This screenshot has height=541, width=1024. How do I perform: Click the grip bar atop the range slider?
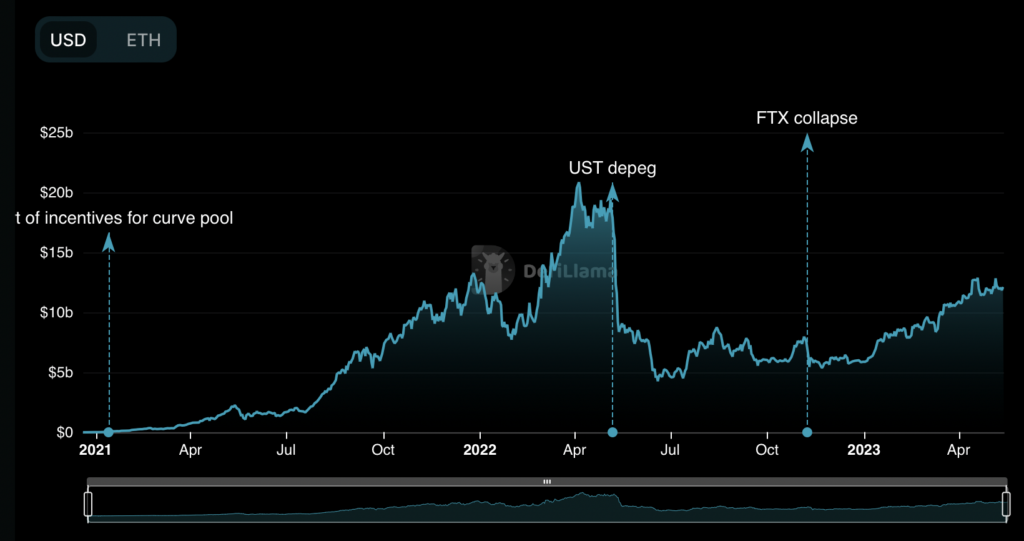click(546, 482)
